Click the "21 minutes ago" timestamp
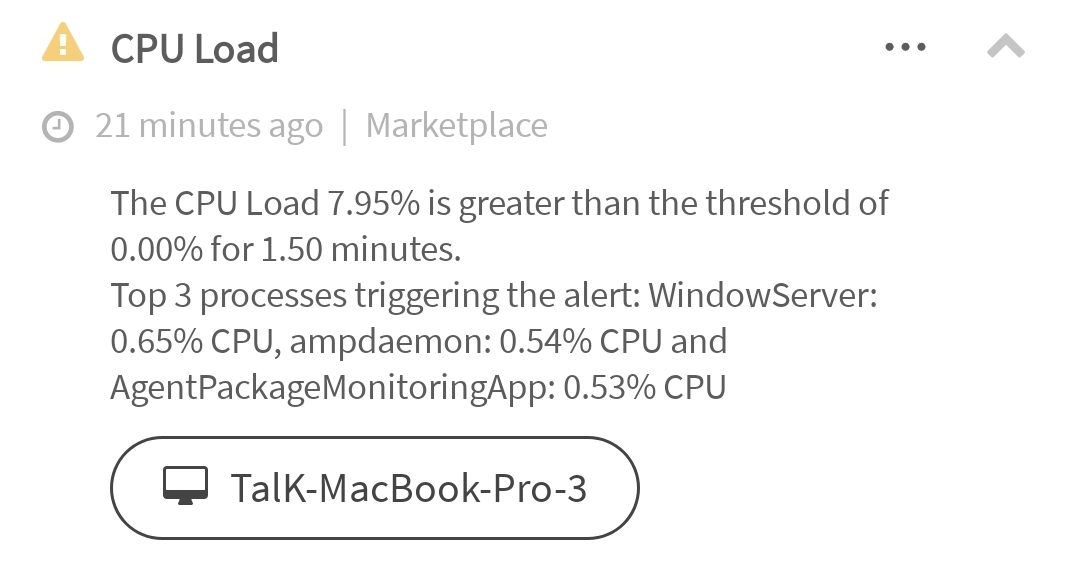This screenshot has height=582, width=1080. click(209, 126)
